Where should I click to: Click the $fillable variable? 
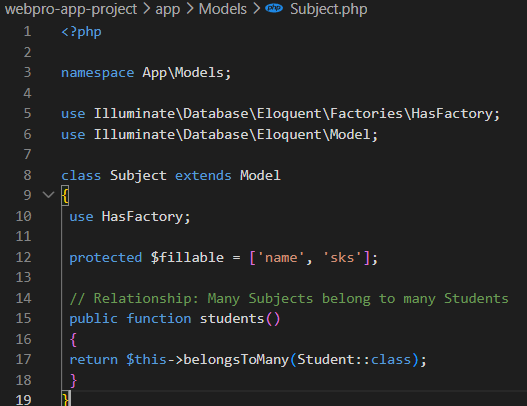187,257
